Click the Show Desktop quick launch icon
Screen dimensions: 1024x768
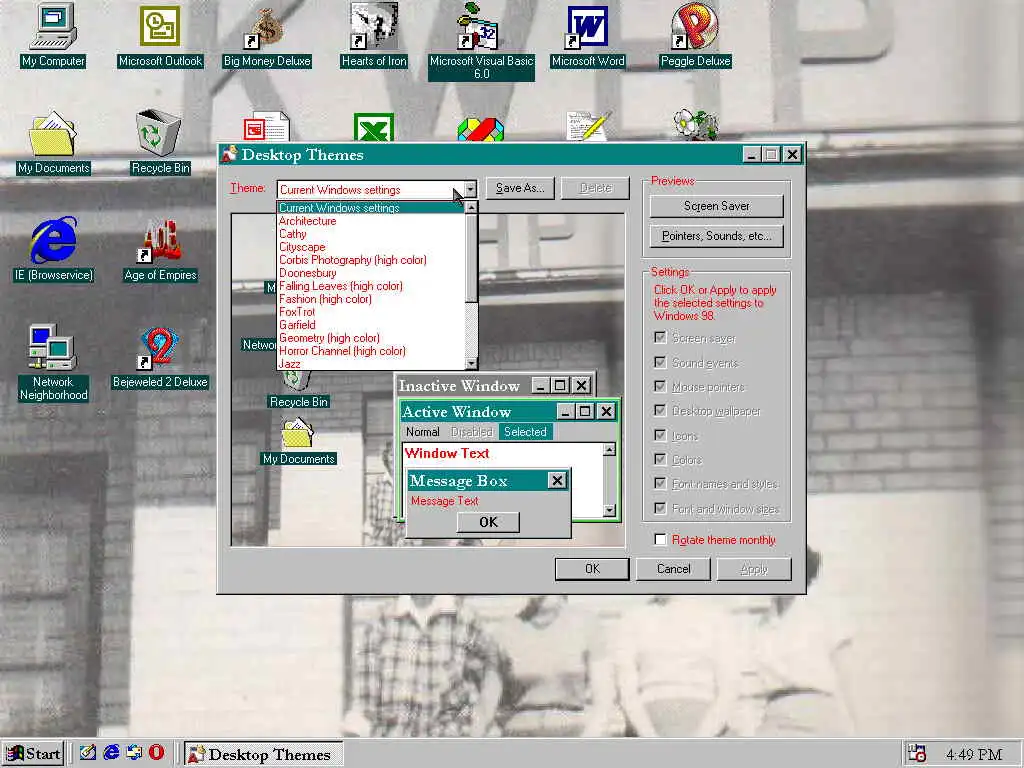click(88, 752)
